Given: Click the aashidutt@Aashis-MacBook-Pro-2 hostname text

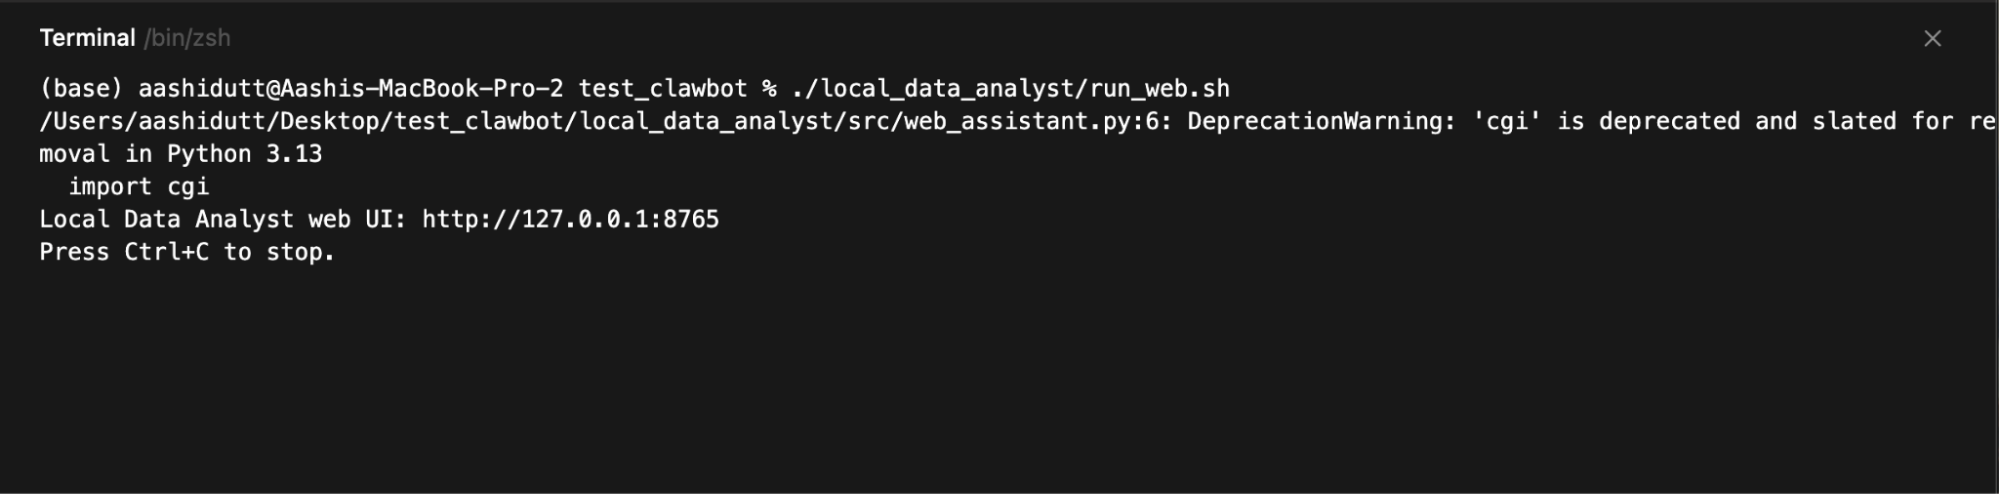Looking at the screenshot, I should (350, 88).
